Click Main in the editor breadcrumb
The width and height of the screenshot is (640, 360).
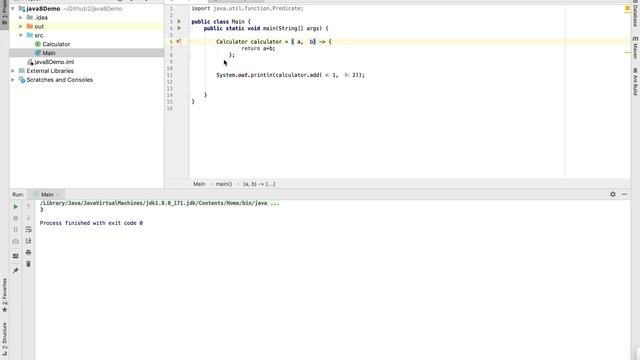[199, 184]
